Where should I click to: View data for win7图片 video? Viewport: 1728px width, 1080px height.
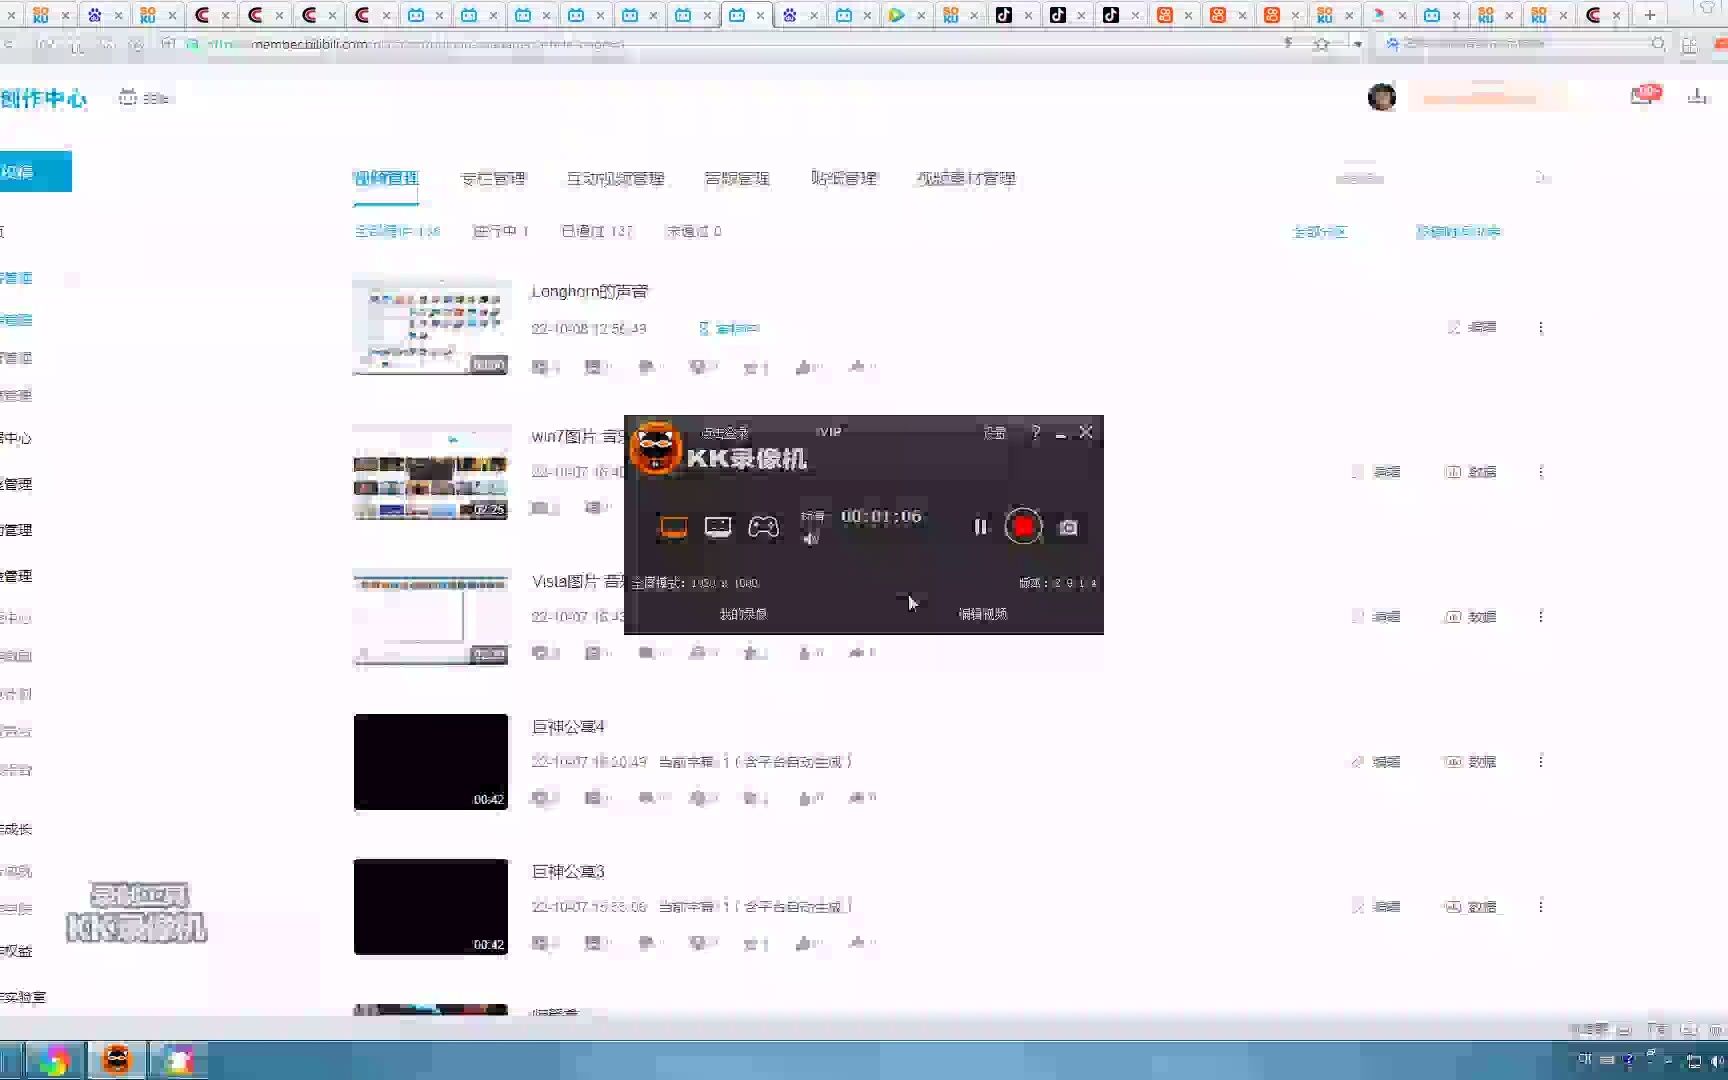(x=1471, y=471)
